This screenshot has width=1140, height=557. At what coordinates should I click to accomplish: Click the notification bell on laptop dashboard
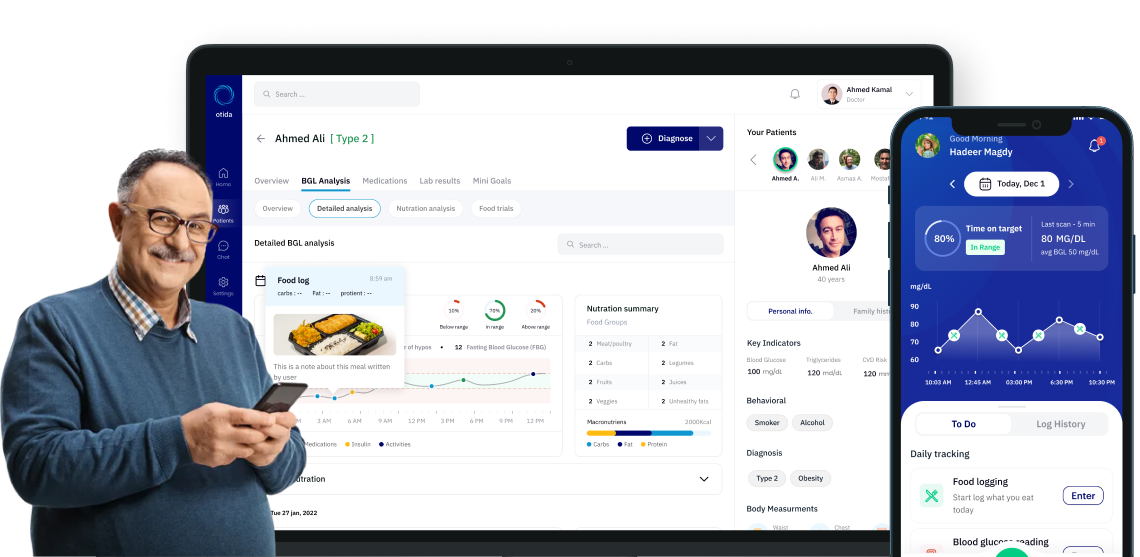(x=795, y=94)
